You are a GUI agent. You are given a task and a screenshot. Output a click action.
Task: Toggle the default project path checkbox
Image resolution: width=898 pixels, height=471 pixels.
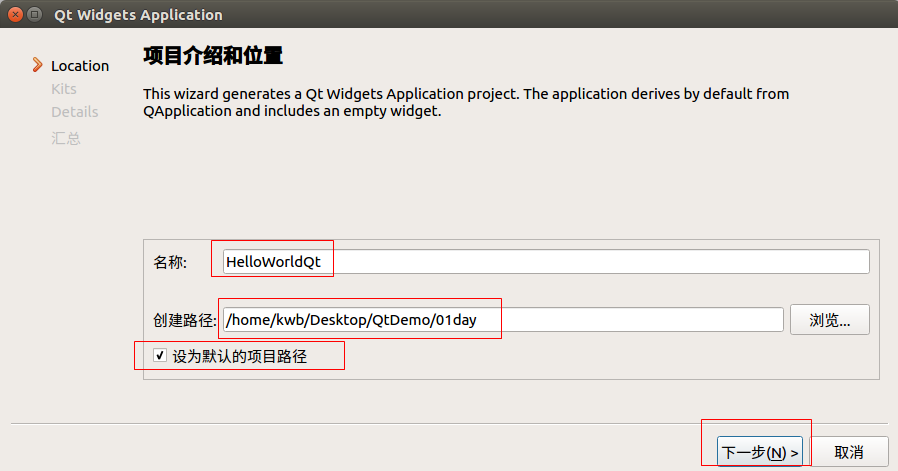160,355
